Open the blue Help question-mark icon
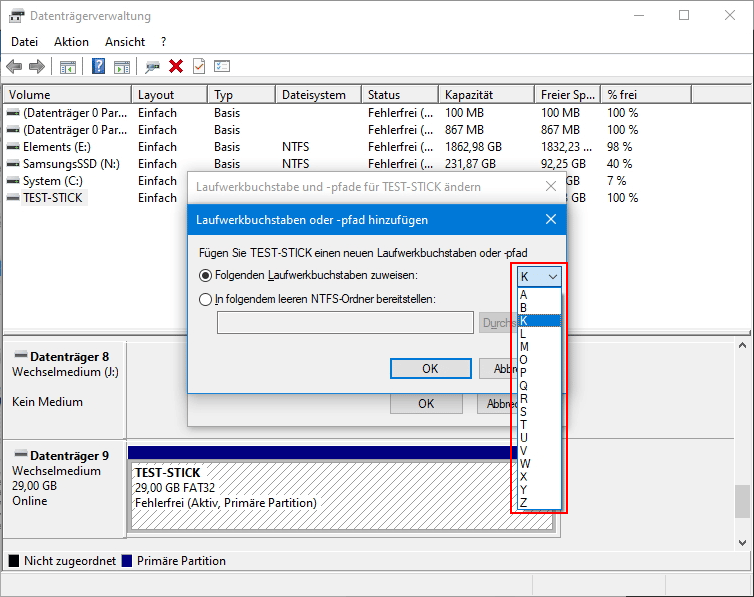The height and width of the screenshot is (597, 754). click(x=98, y=66)
